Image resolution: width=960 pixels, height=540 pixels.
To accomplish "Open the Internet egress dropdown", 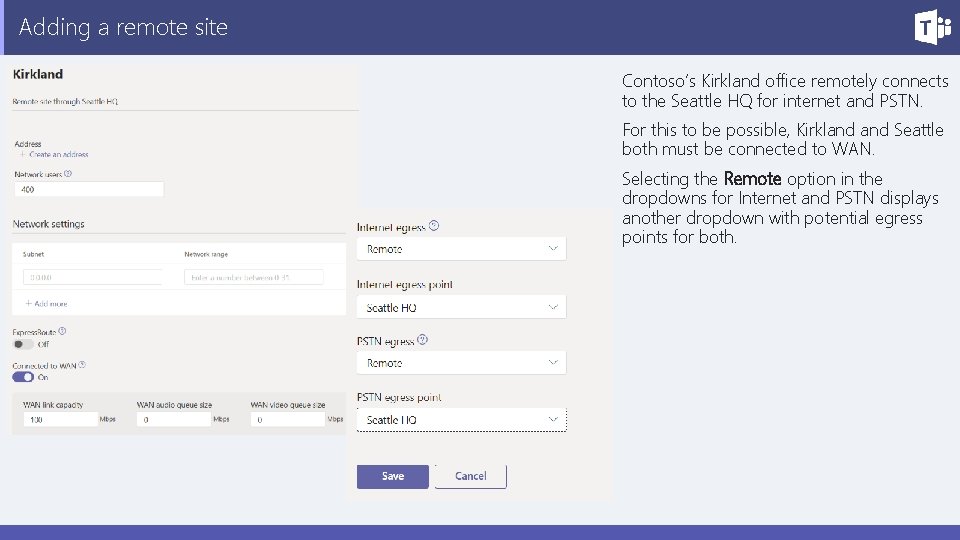I will (461, 248).
